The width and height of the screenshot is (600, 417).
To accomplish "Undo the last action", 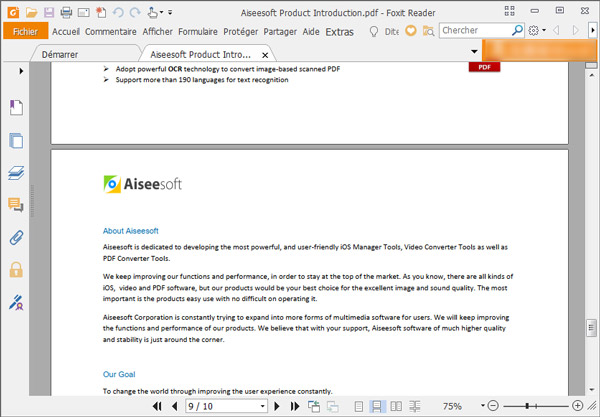I will (x=118, y=13).
